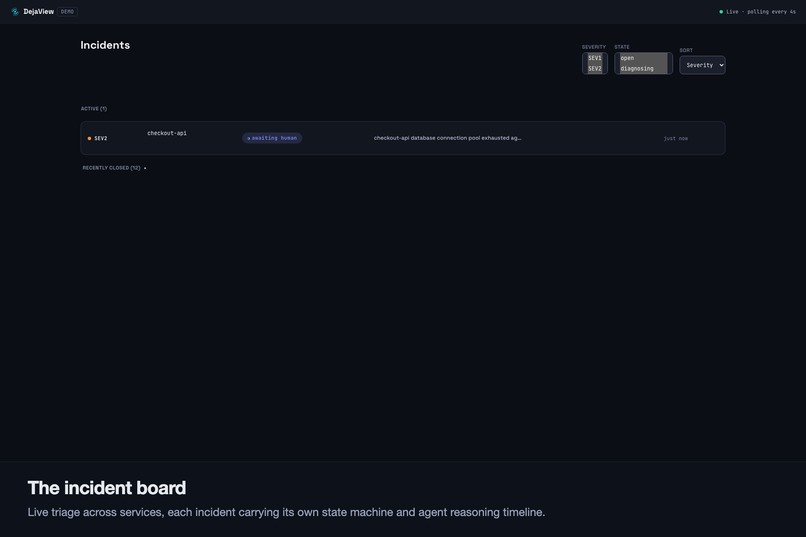Open the Sort dropdown showing Severity
806x537 pixels.
702,65
